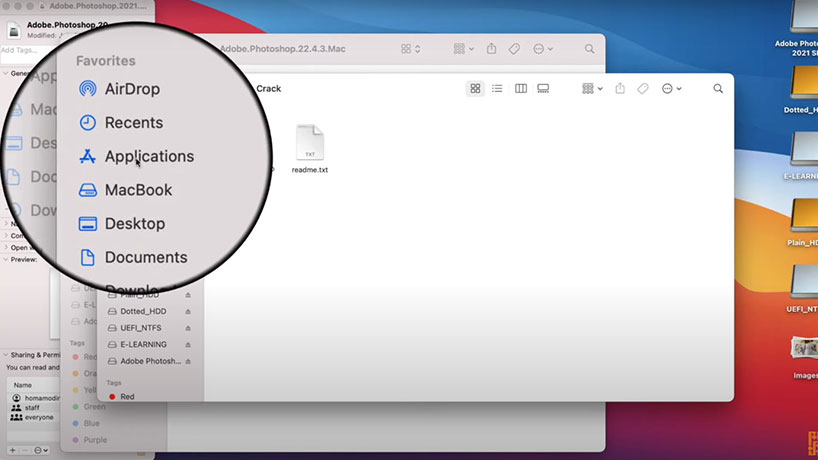
Task: Eject the Dotted_HDD volume
Action: [x=188, y=311]
